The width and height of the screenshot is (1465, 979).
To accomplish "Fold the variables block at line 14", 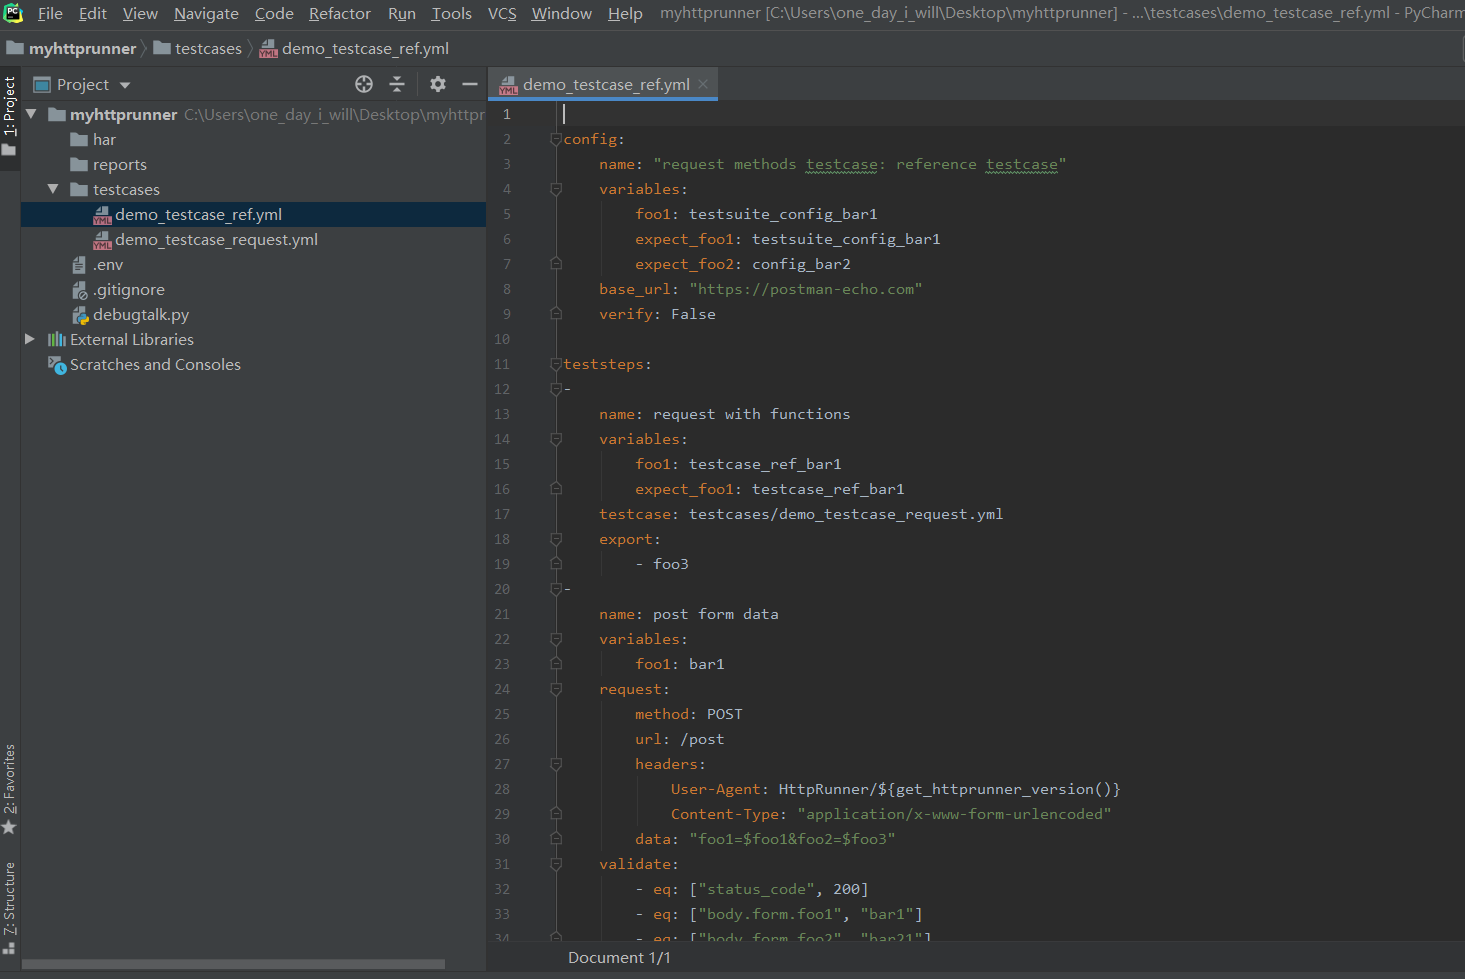I will tap(556, 439).
